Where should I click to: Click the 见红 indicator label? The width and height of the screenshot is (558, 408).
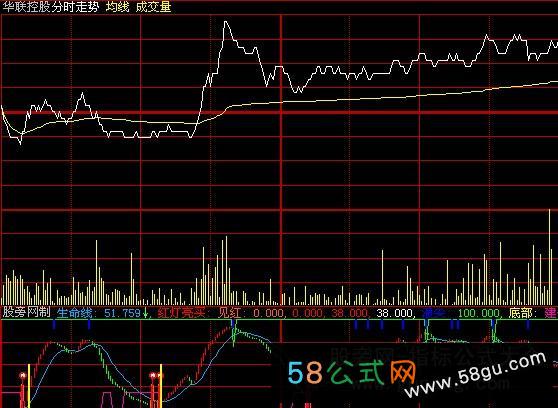pos(230,313)
